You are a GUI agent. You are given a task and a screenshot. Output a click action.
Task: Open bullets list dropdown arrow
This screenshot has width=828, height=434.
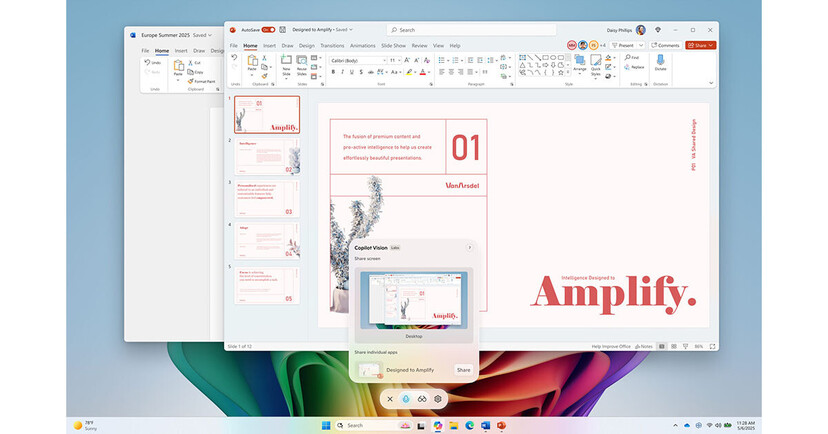coord(447,60)
